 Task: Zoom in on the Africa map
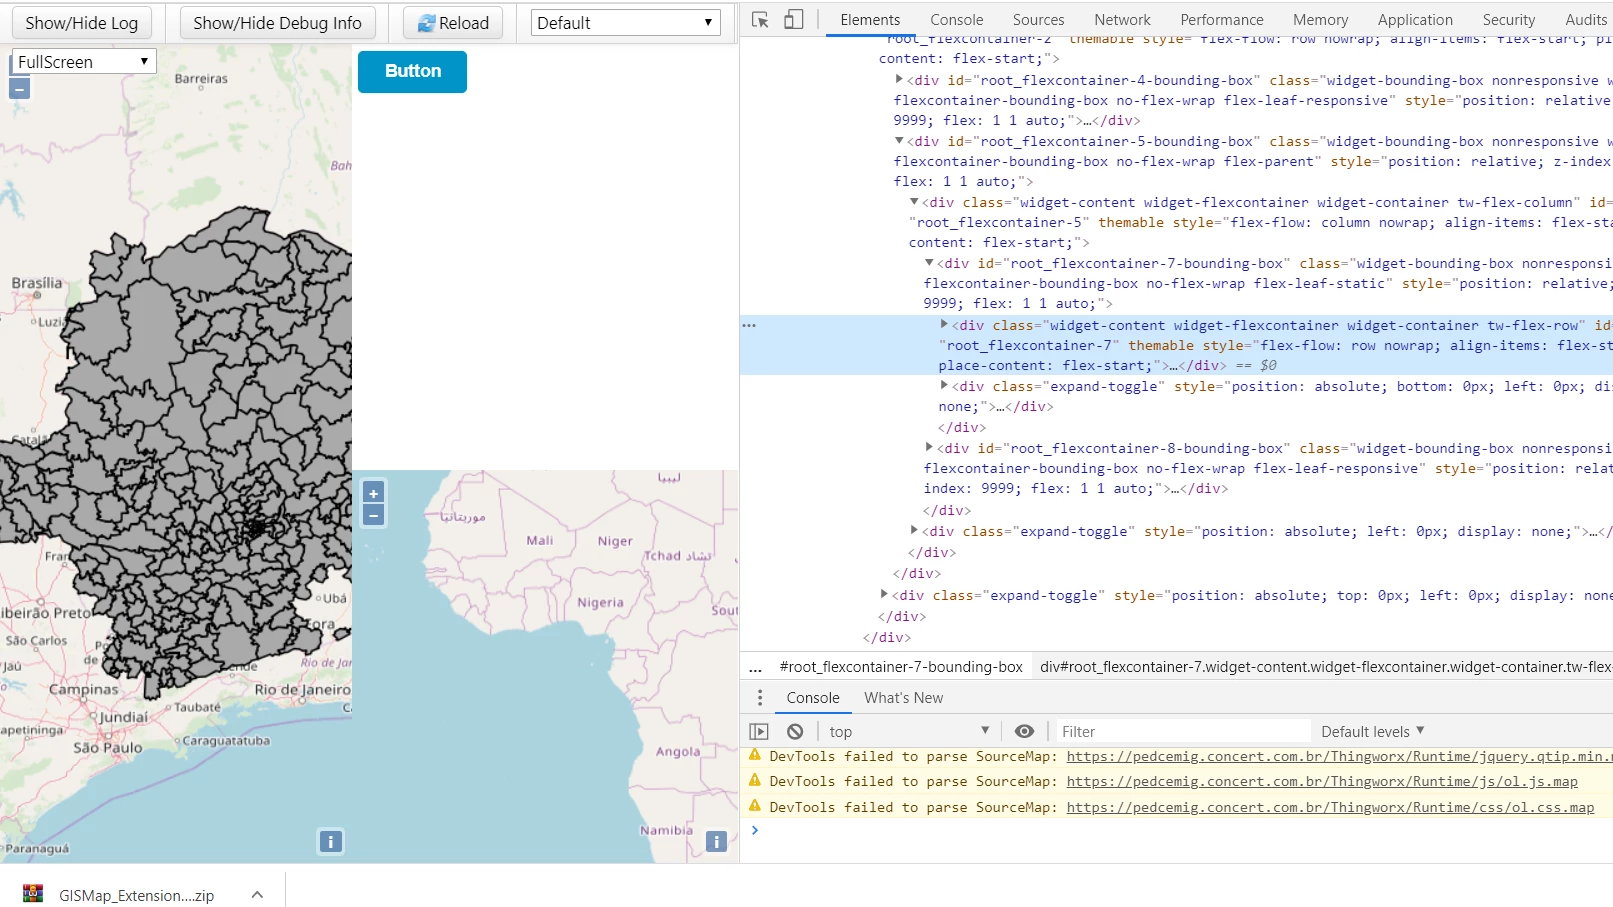(373, 493)
